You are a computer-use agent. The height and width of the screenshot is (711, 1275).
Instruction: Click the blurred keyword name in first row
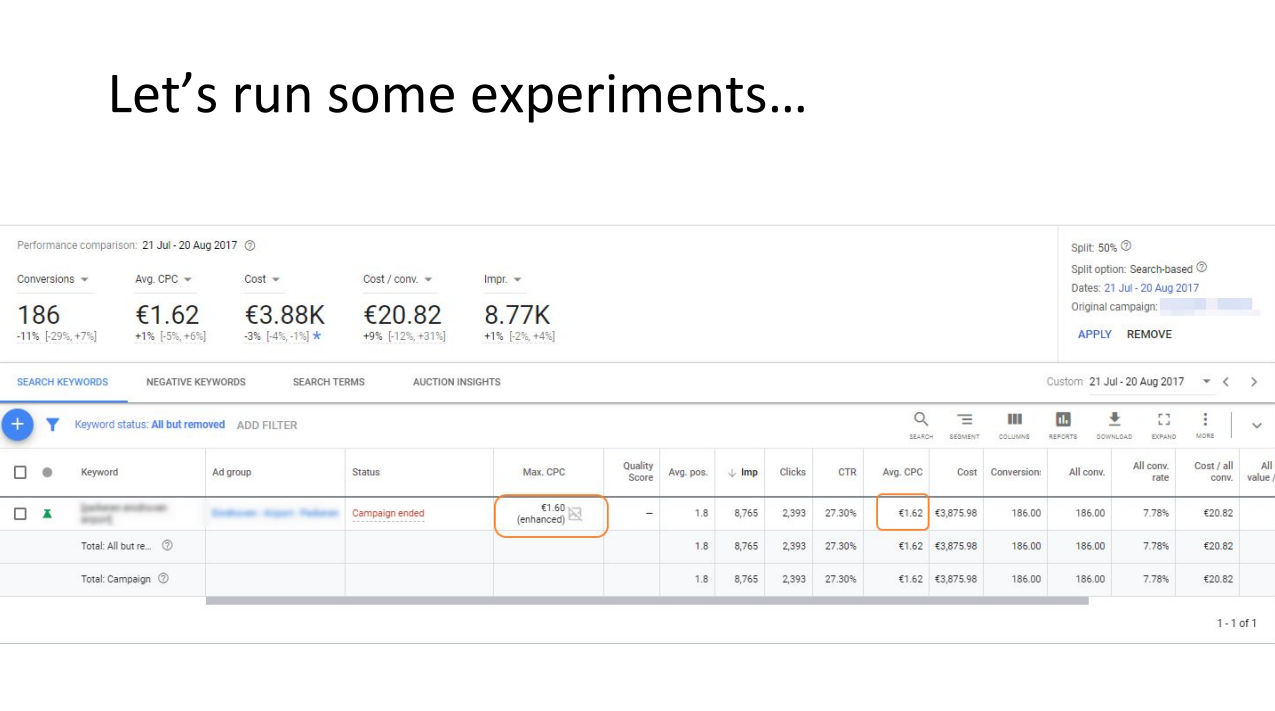coord(122,513)
